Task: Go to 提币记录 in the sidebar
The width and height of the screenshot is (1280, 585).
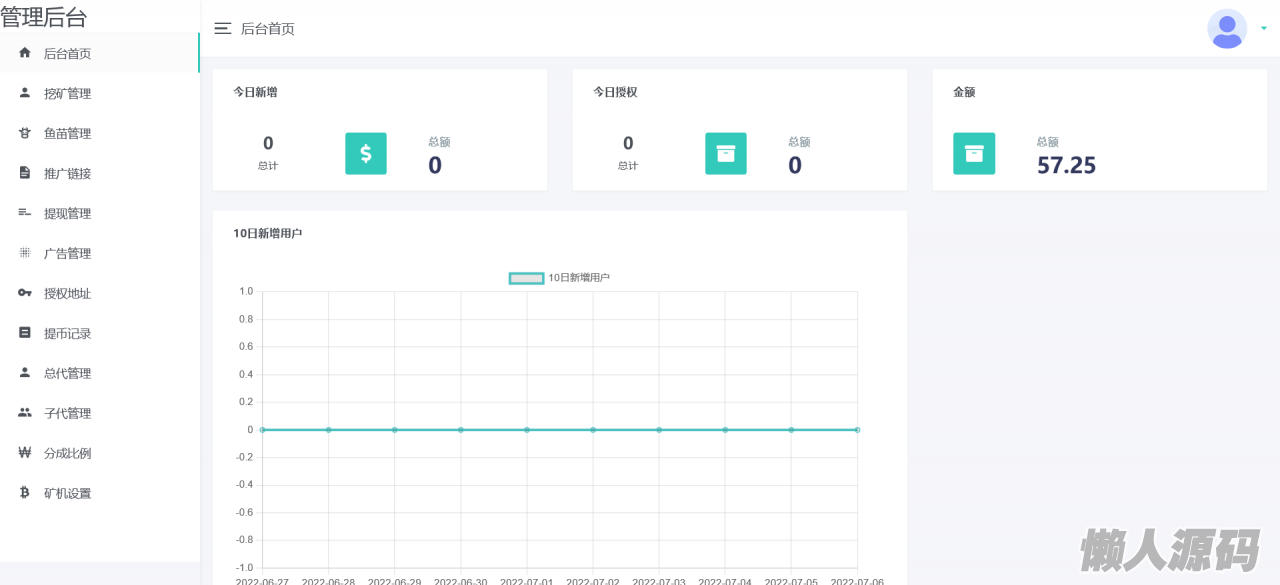Action: (x=67, y=333)
